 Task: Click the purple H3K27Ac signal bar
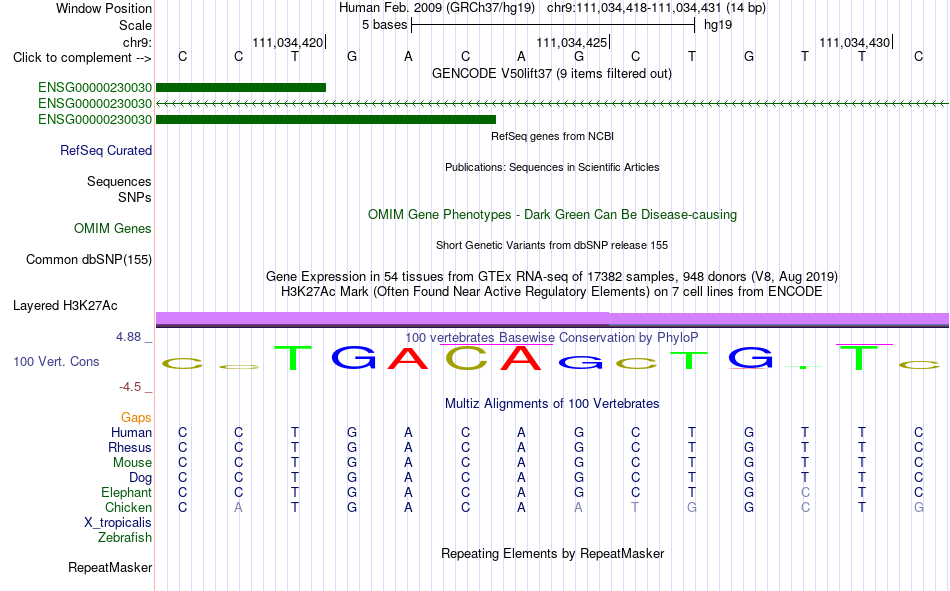coord(552,319)
